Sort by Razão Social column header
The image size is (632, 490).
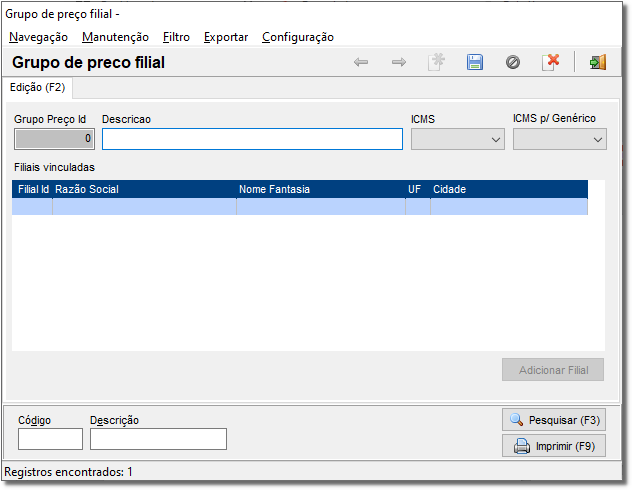144,189
